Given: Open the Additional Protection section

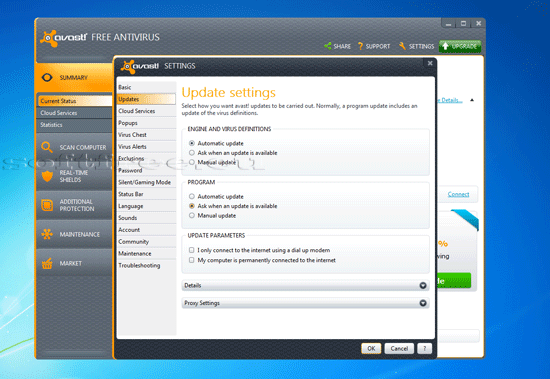Looking at the screenshot, I should click(x=74, y=205).
